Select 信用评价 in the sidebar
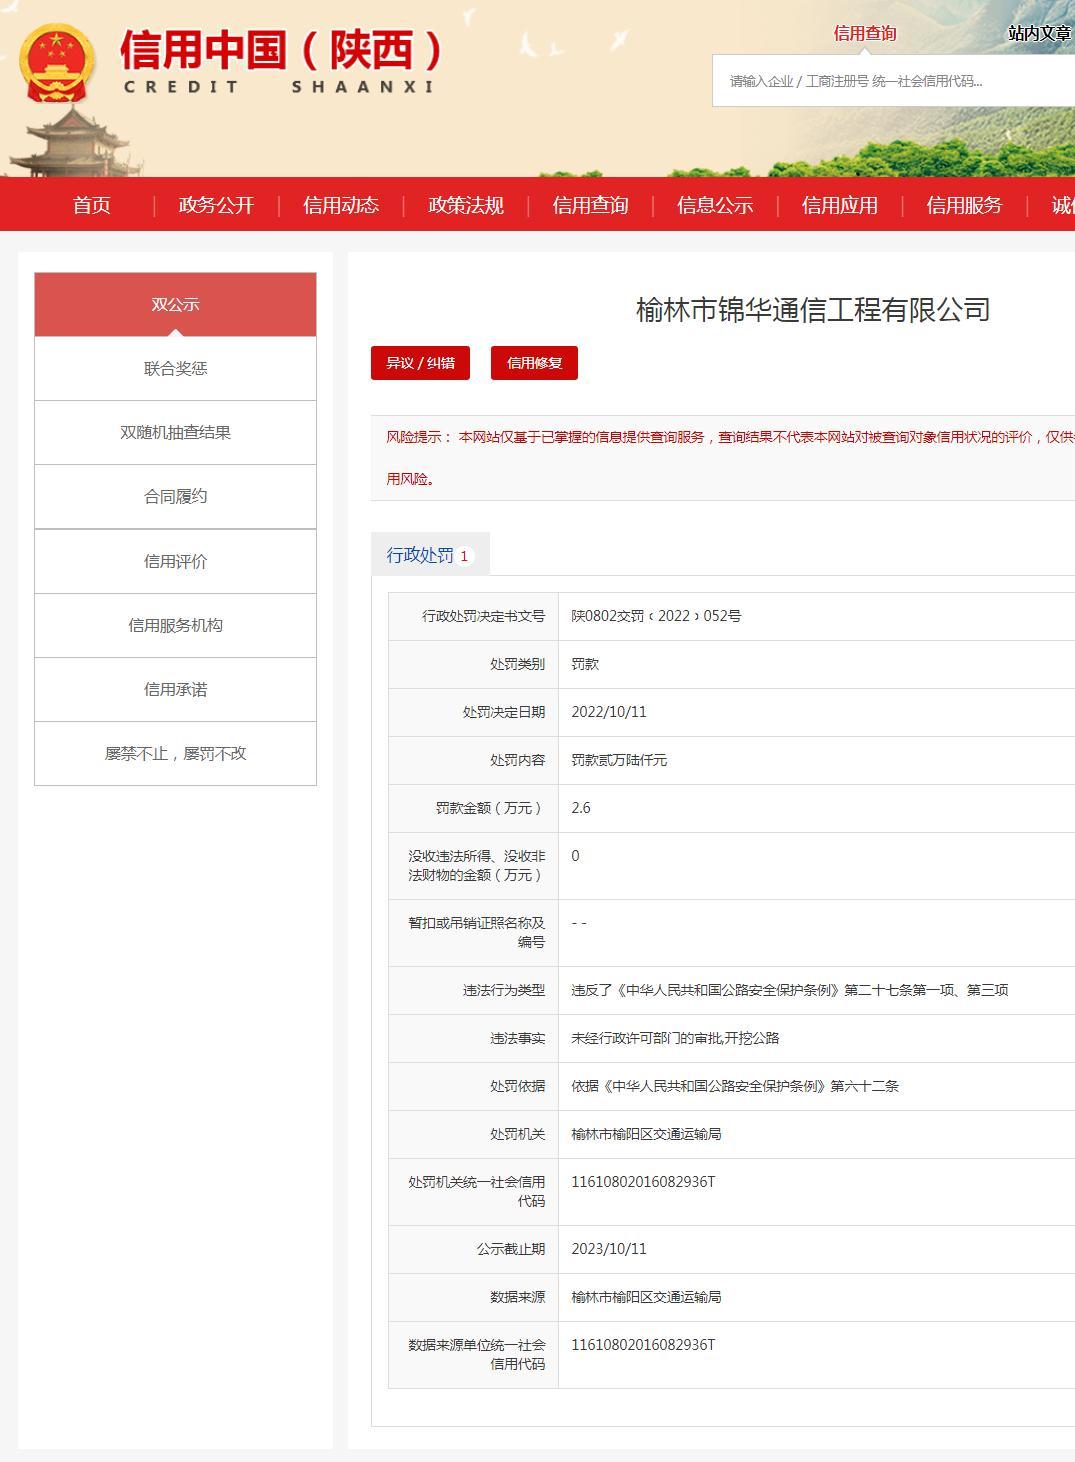 (x=175, y=561)
